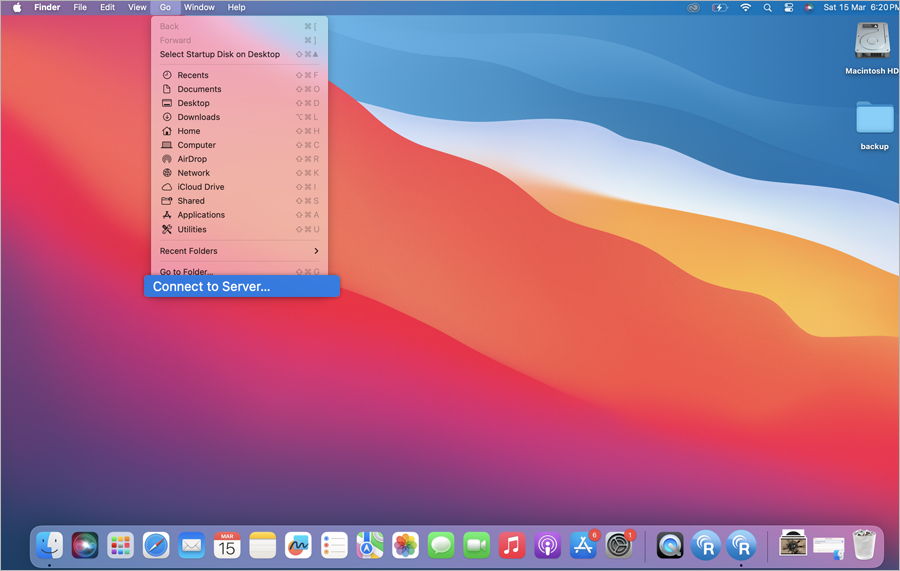Viewport: 900px width, 571px height.
Task: Choose Select Startup Disk on Desktop
Action: pos(239,55)
